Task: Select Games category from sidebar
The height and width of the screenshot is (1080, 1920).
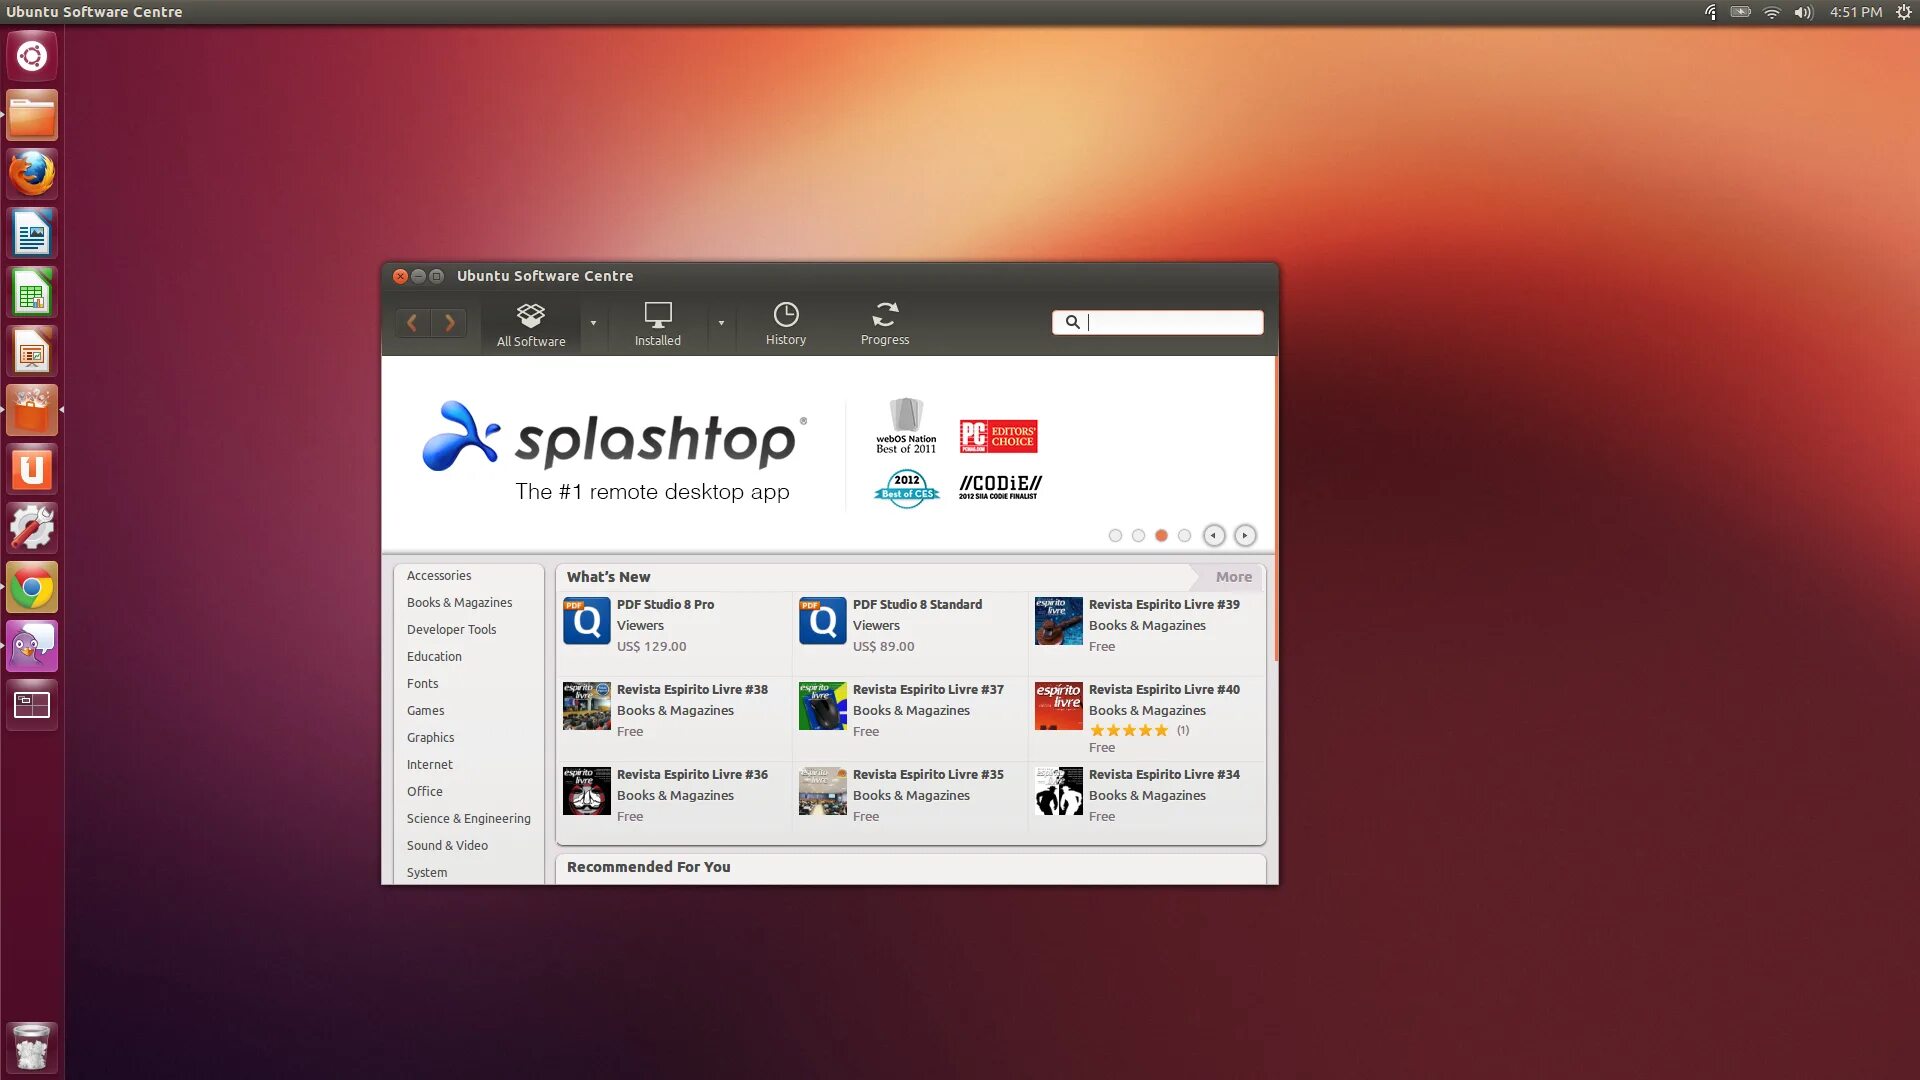Action: pos(425,709)
